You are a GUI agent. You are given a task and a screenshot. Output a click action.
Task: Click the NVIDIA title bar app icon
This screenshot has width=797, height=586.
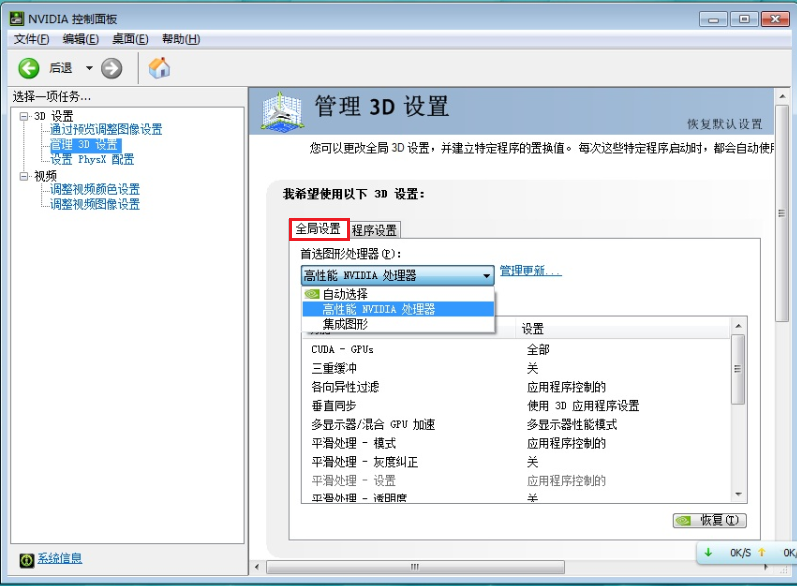coord(16,19)
